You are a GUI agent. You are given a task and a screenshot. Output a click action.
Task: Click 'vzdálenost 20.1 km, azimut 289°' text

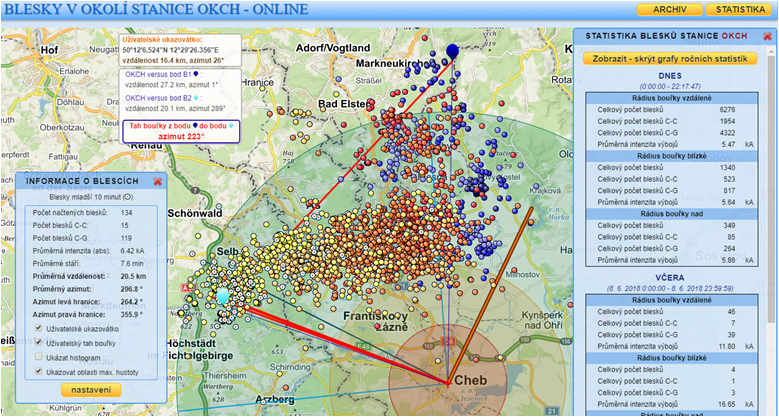click(175, 108)
